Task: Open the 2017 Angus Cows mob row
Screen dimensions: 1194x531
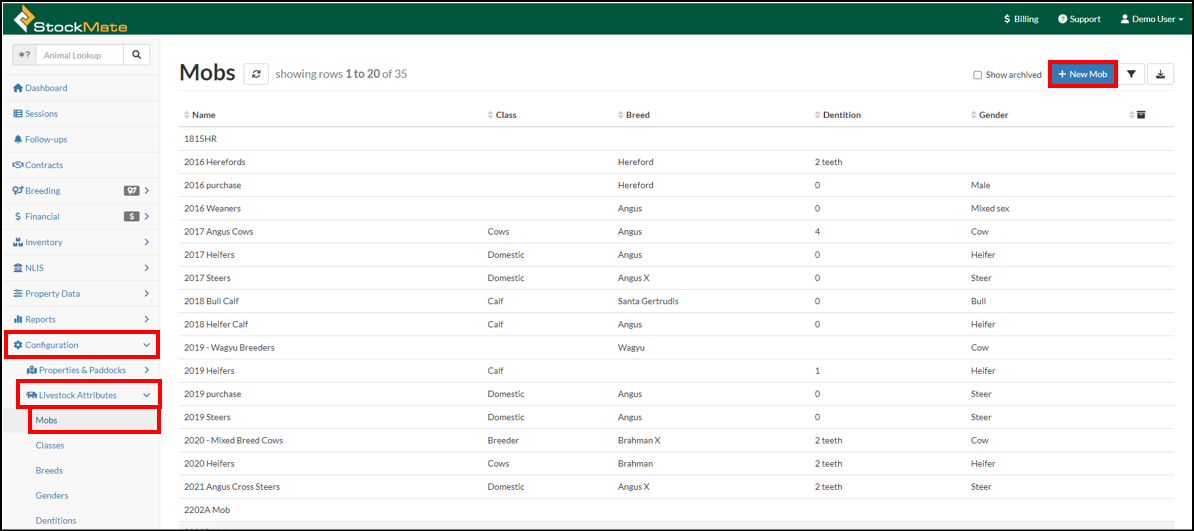Action: coord(219,231)
